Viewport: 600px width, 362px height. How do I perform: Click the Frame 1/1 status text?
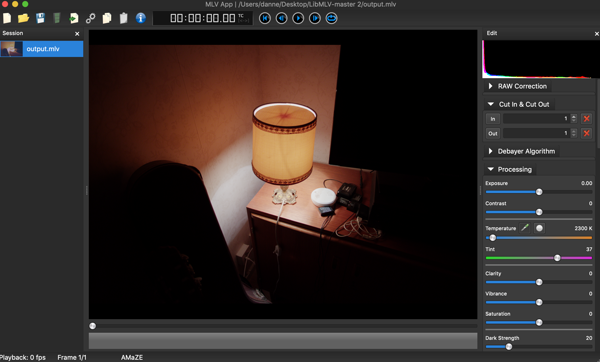pos(72,357)
